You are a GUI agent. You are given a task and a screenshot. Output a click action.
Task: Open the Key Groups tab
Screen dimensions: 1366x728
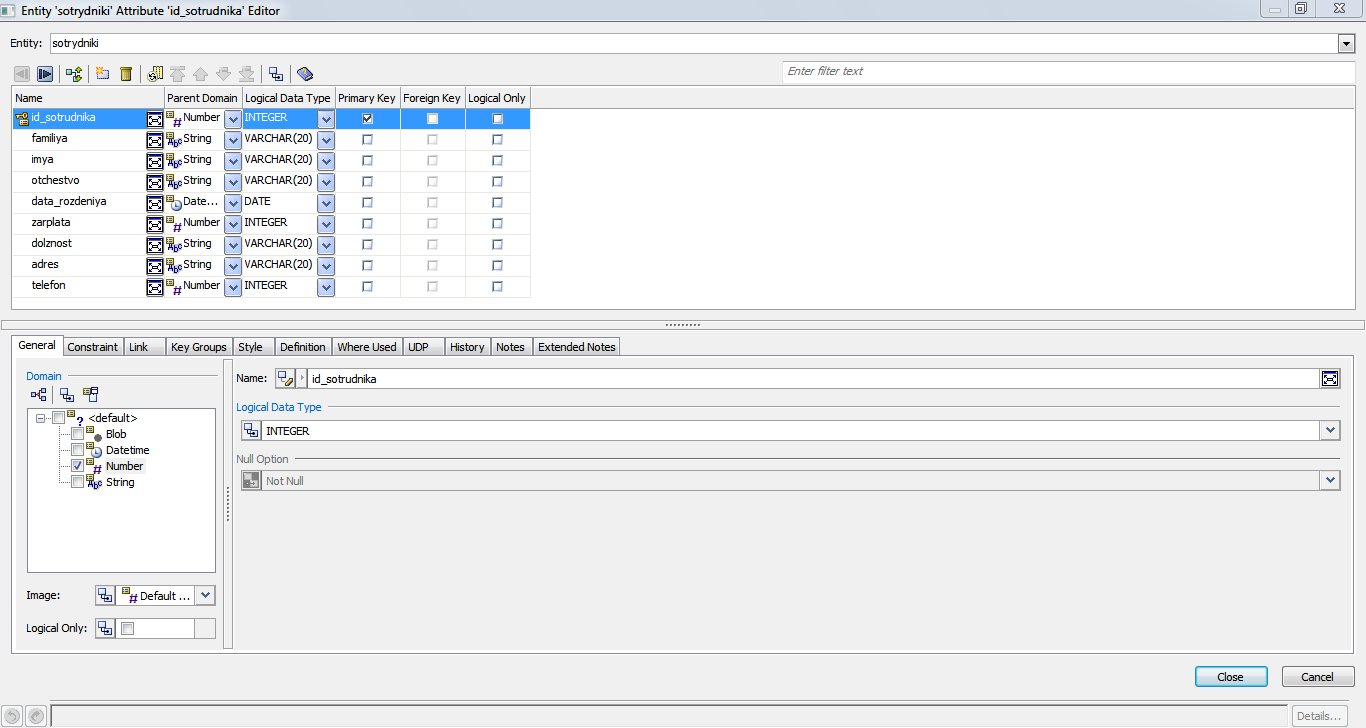[x=199, y=347]
